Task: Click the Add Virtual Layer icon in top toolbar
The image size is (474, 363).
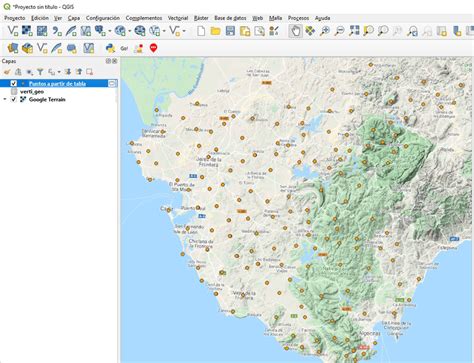Action: coord(86,31)
